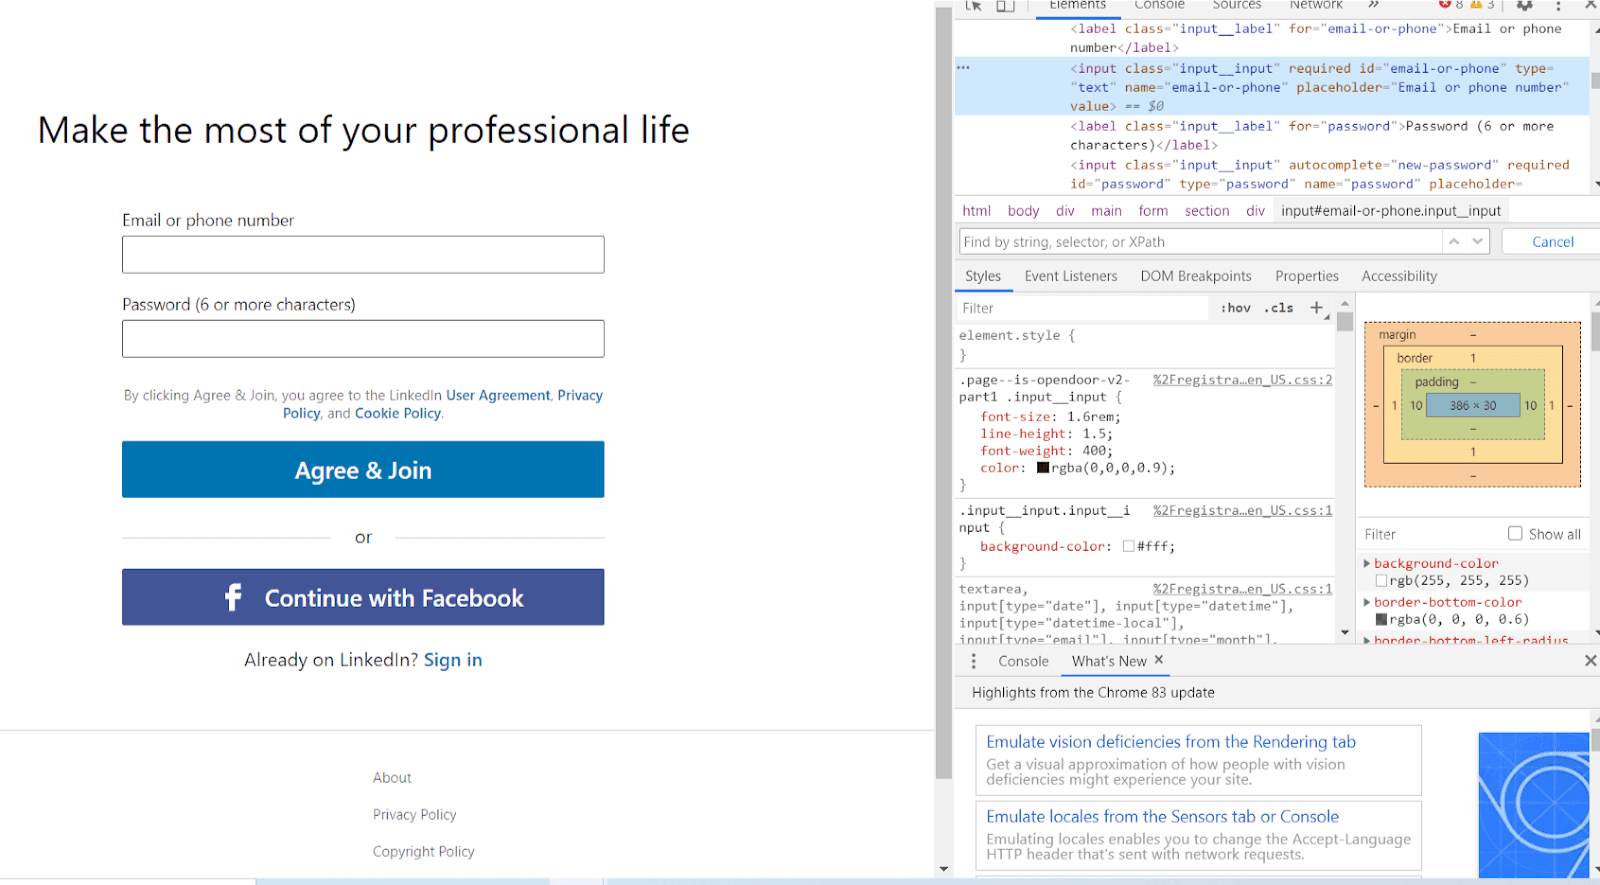This screenshot has width=1600, height=885.
Task: Enable the Show all checkbox
Action: tap(1515, 534)
